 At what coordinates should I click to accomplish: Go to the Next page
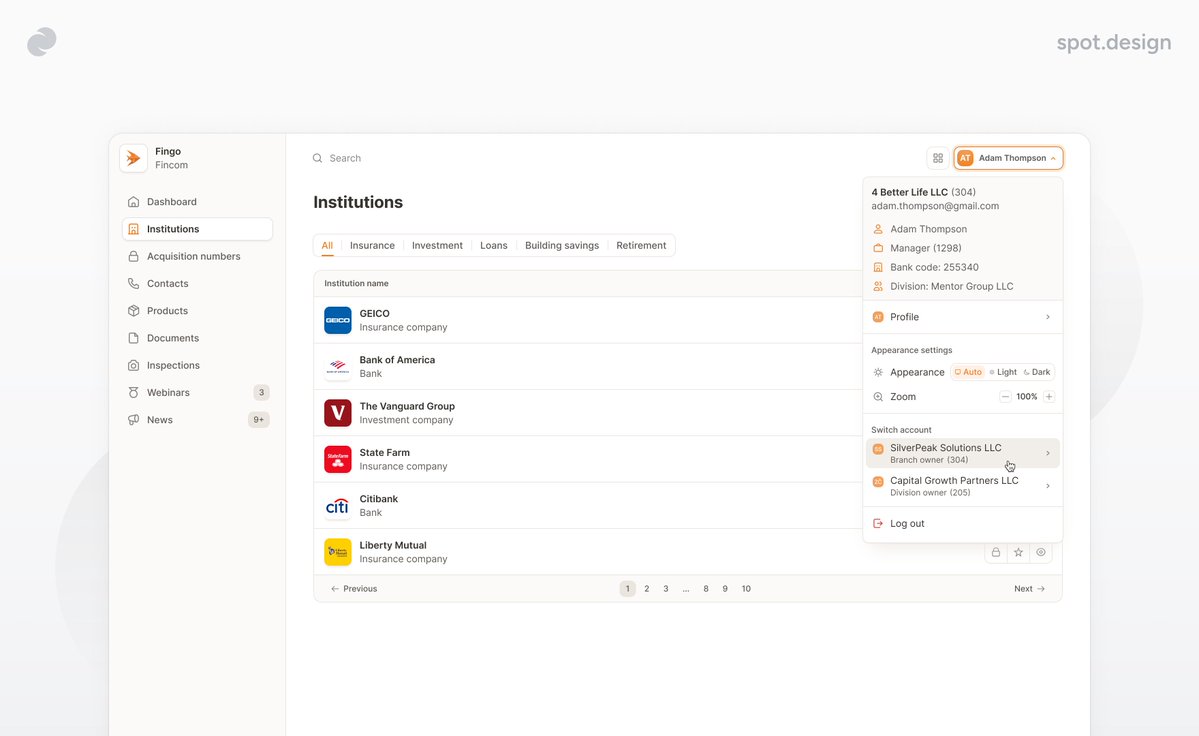tap(1029, 589)
